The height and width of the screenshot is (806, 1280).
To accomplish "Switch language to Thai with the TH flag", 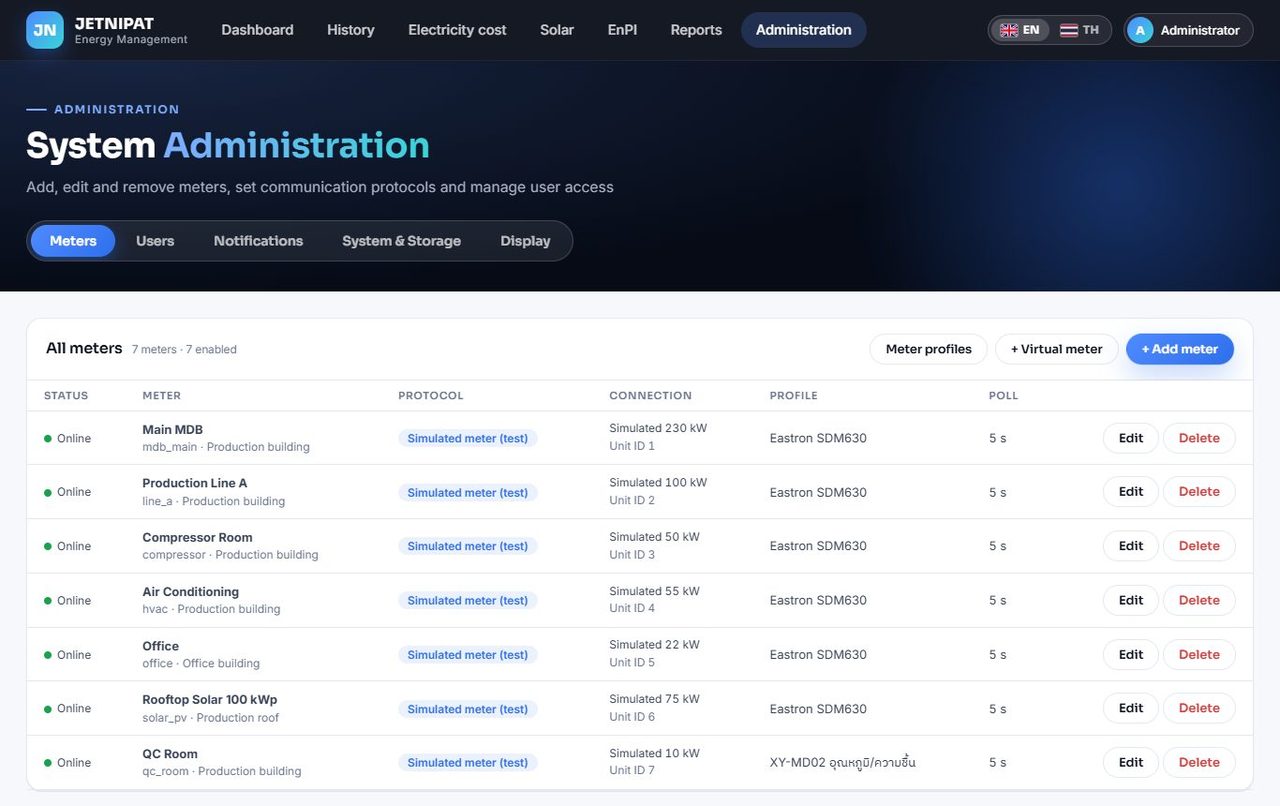I will point(1079,30).
